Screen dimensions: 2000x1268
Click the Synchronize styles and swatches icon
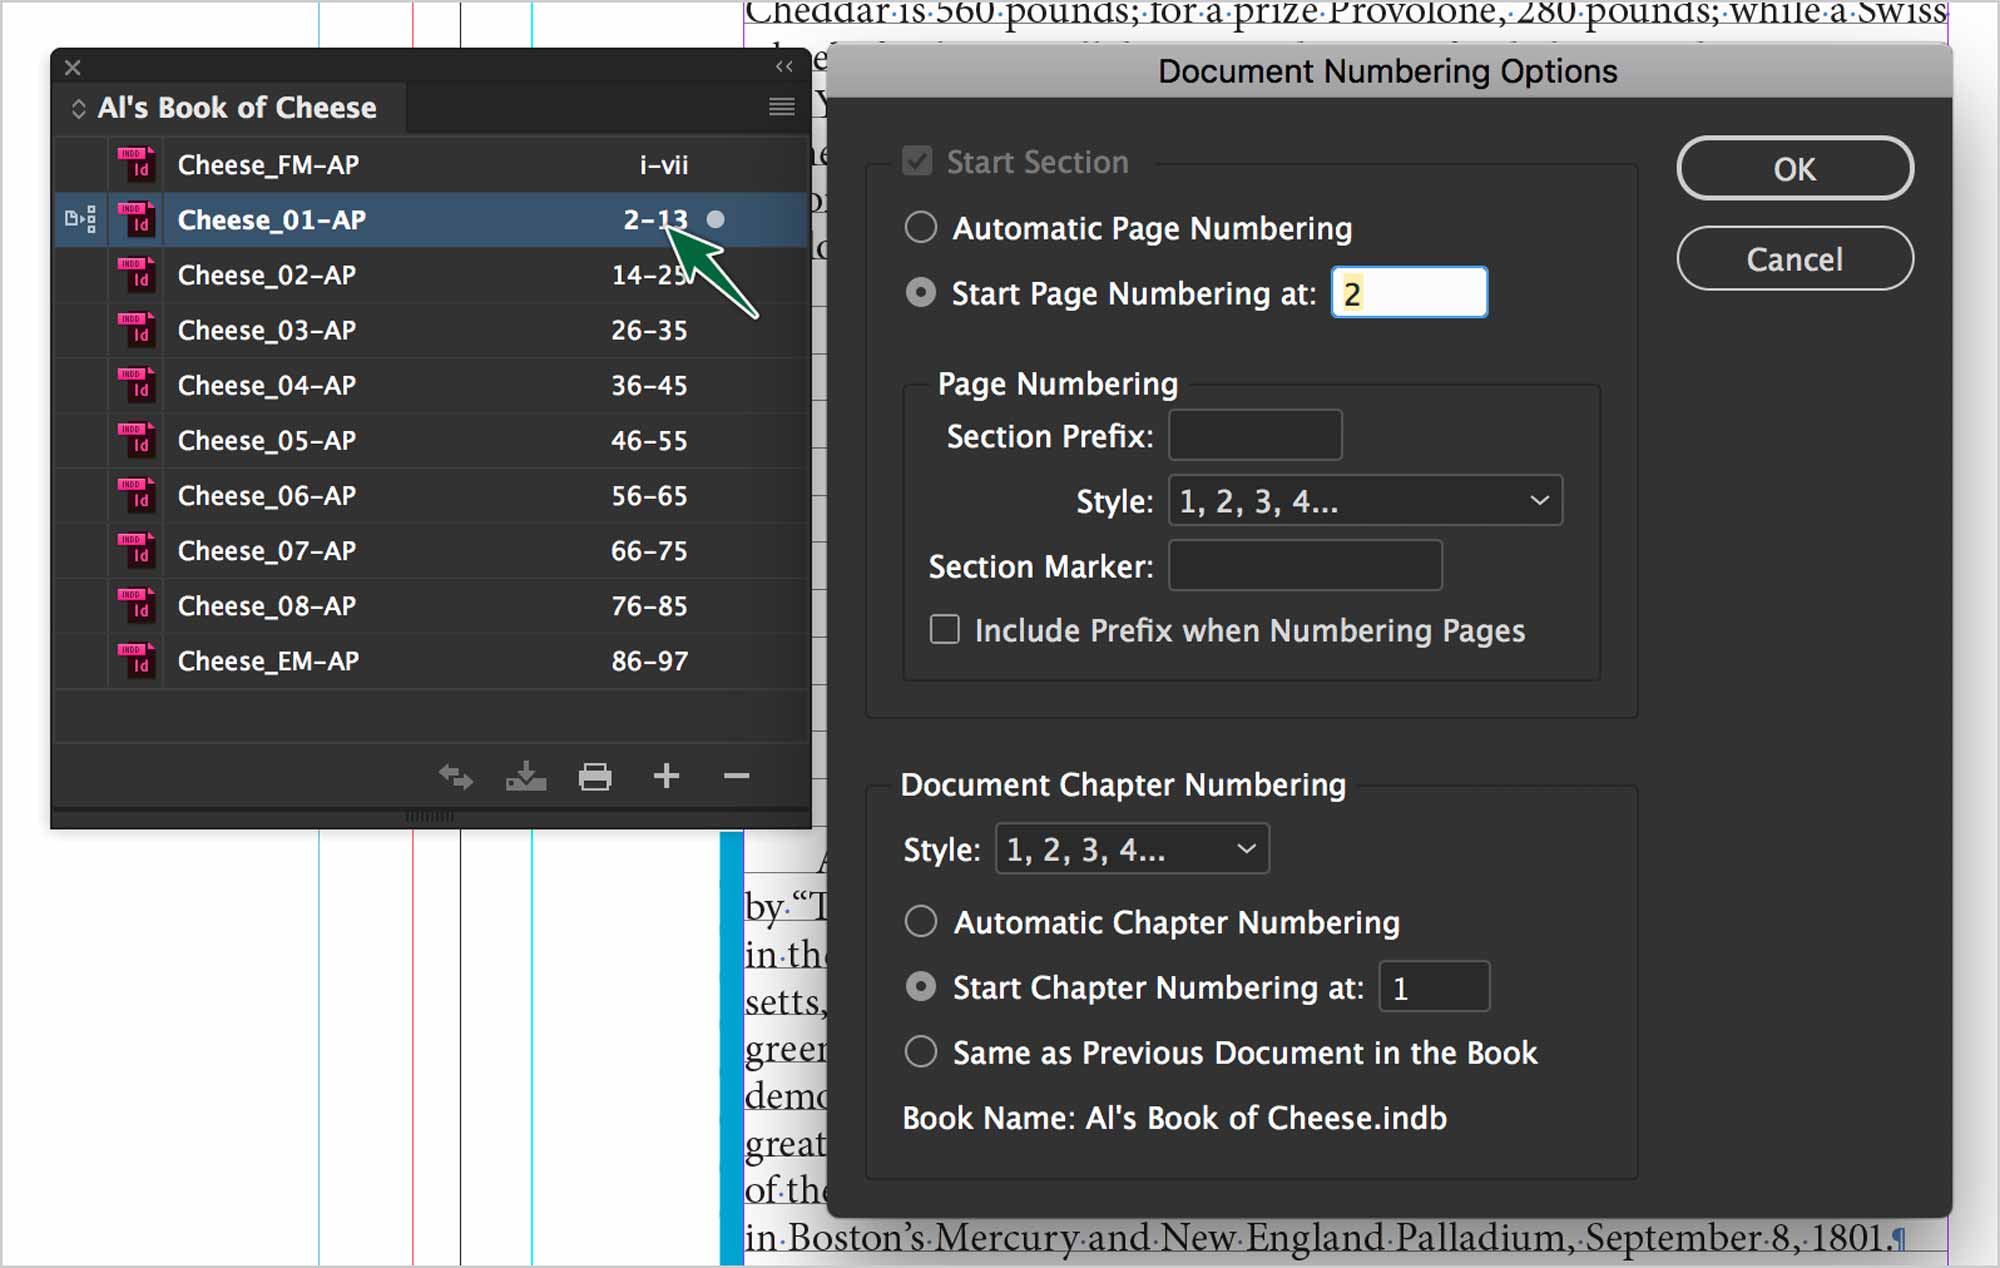click(x=456, y=776)
